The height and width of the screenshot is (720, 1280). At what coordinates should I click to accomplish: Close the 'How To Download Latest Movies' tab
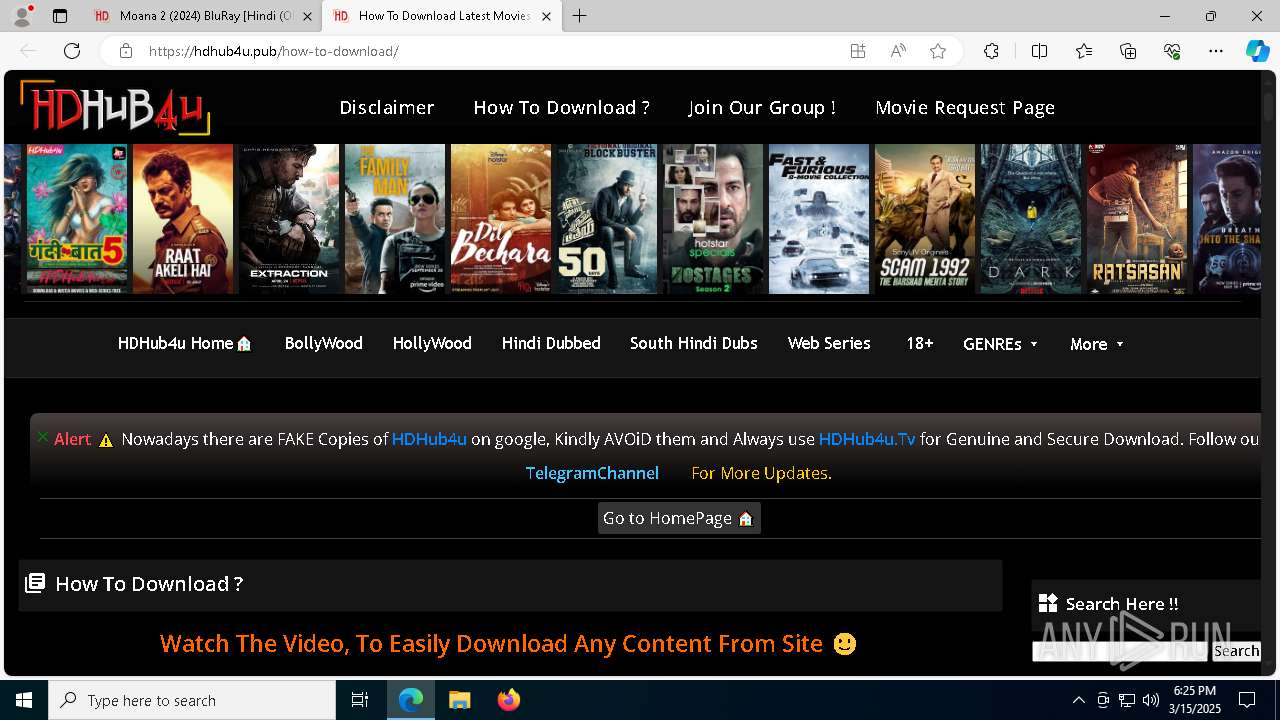[x=546, y=16]
